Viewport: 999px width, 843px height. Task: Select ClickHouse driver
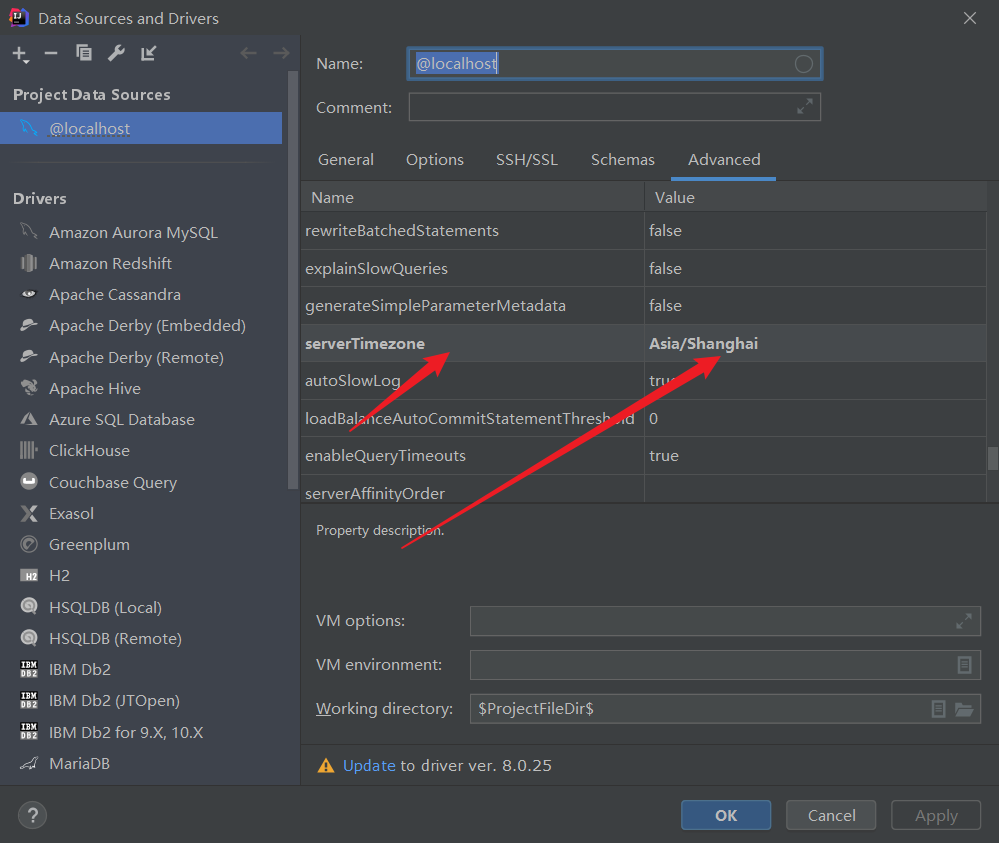[x=89, y=451]
